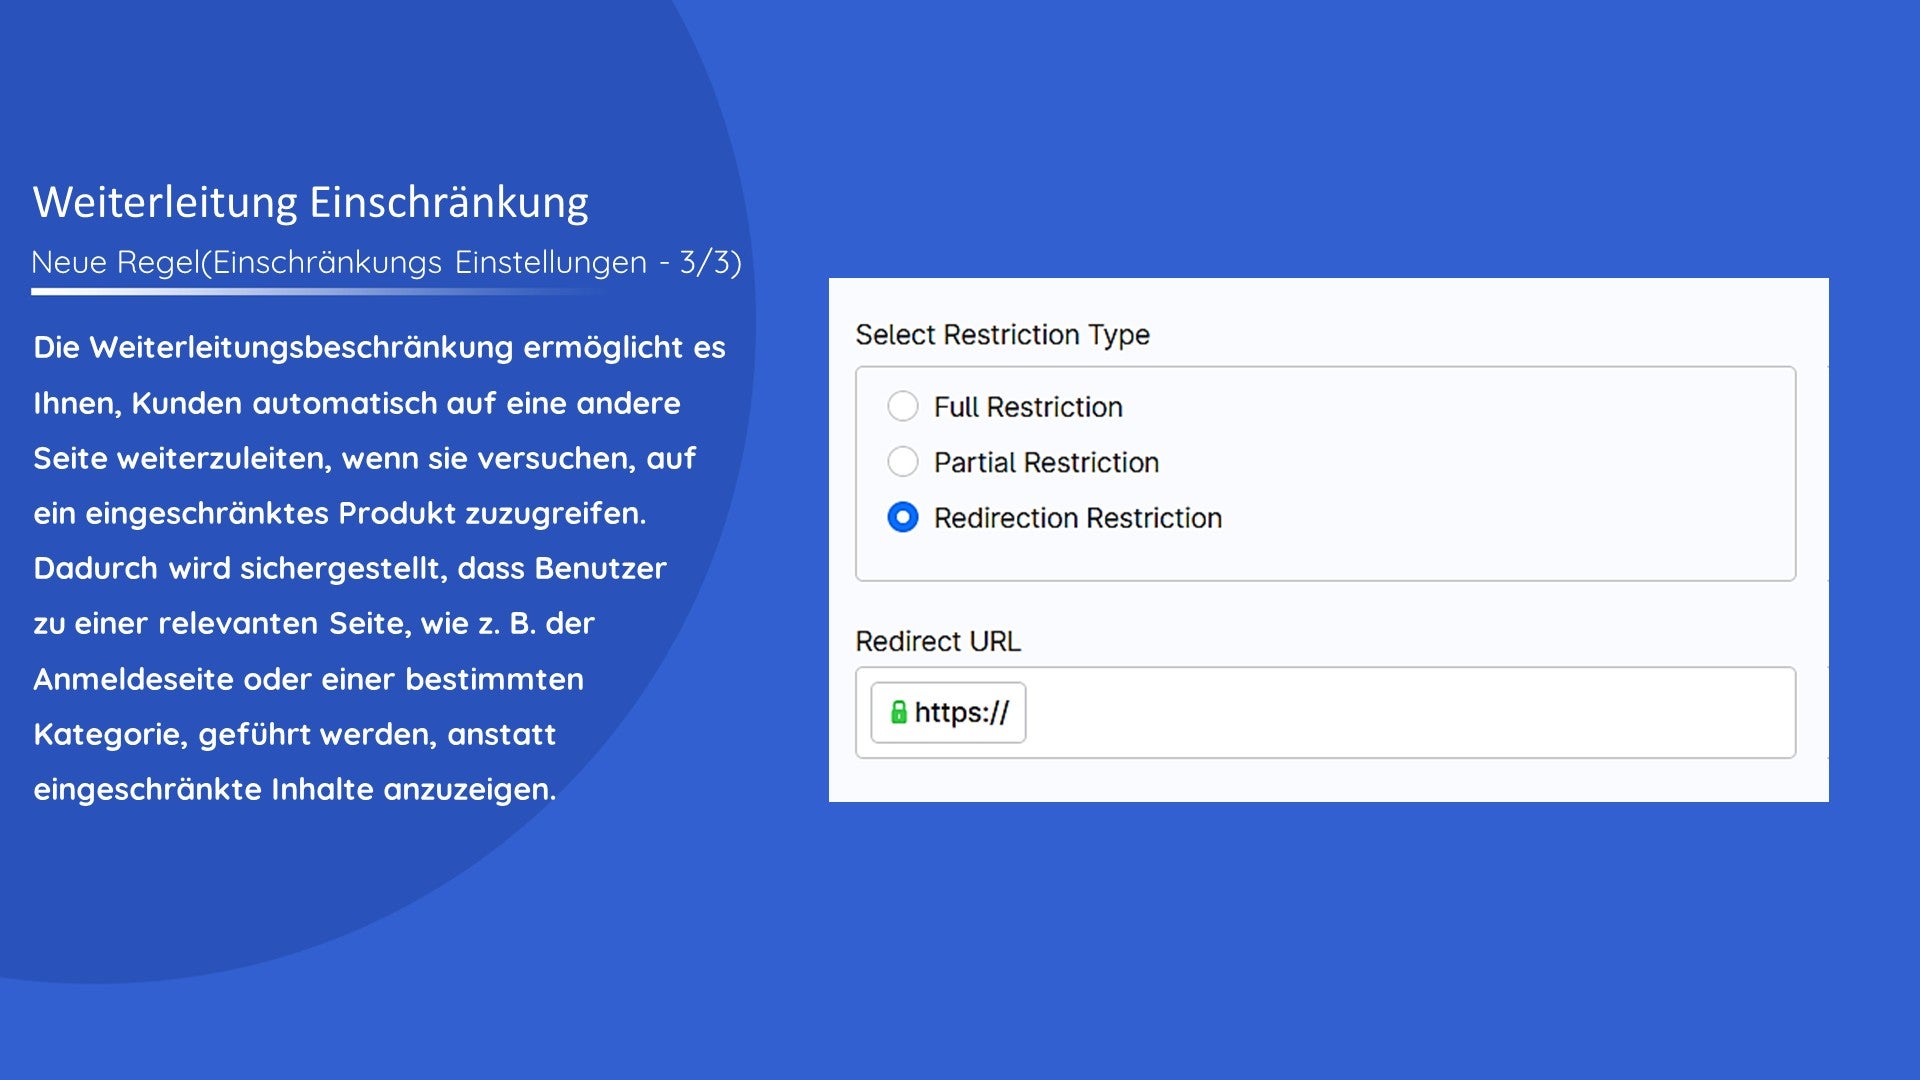1920x1080 pixels.
Task: Choose the Partial Restriction option
Action: 902,461
